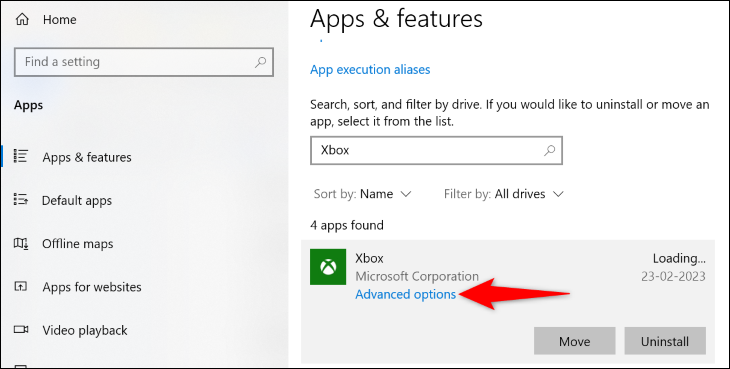Open Video playback settings
Screen dimensions: 730x369
point(85,330)
